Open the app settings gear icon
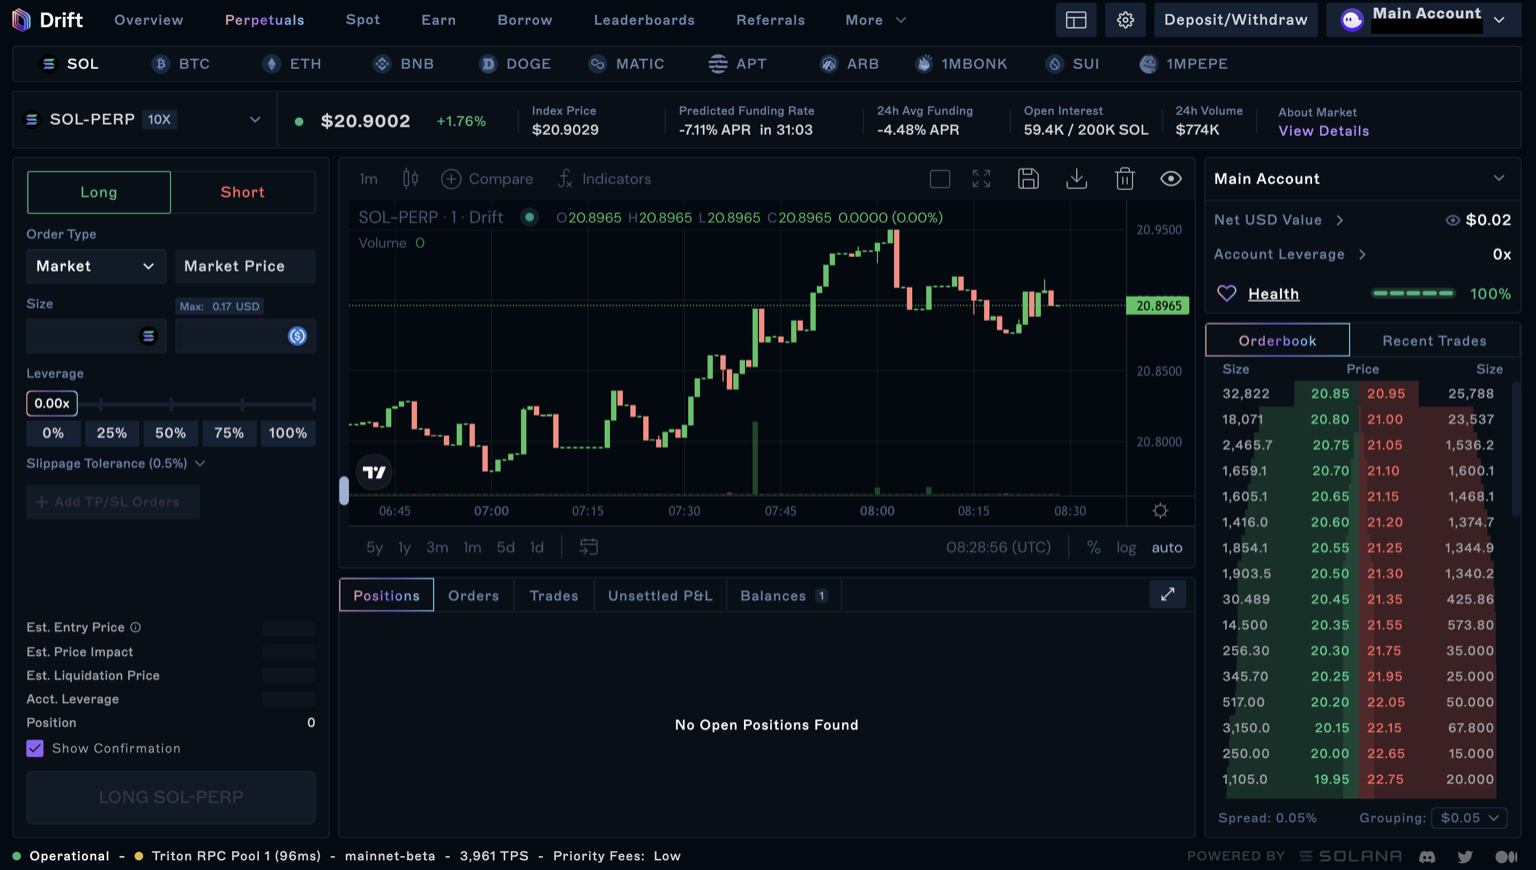Screen dimensions: 1536x870 [x=1125, y=19]
